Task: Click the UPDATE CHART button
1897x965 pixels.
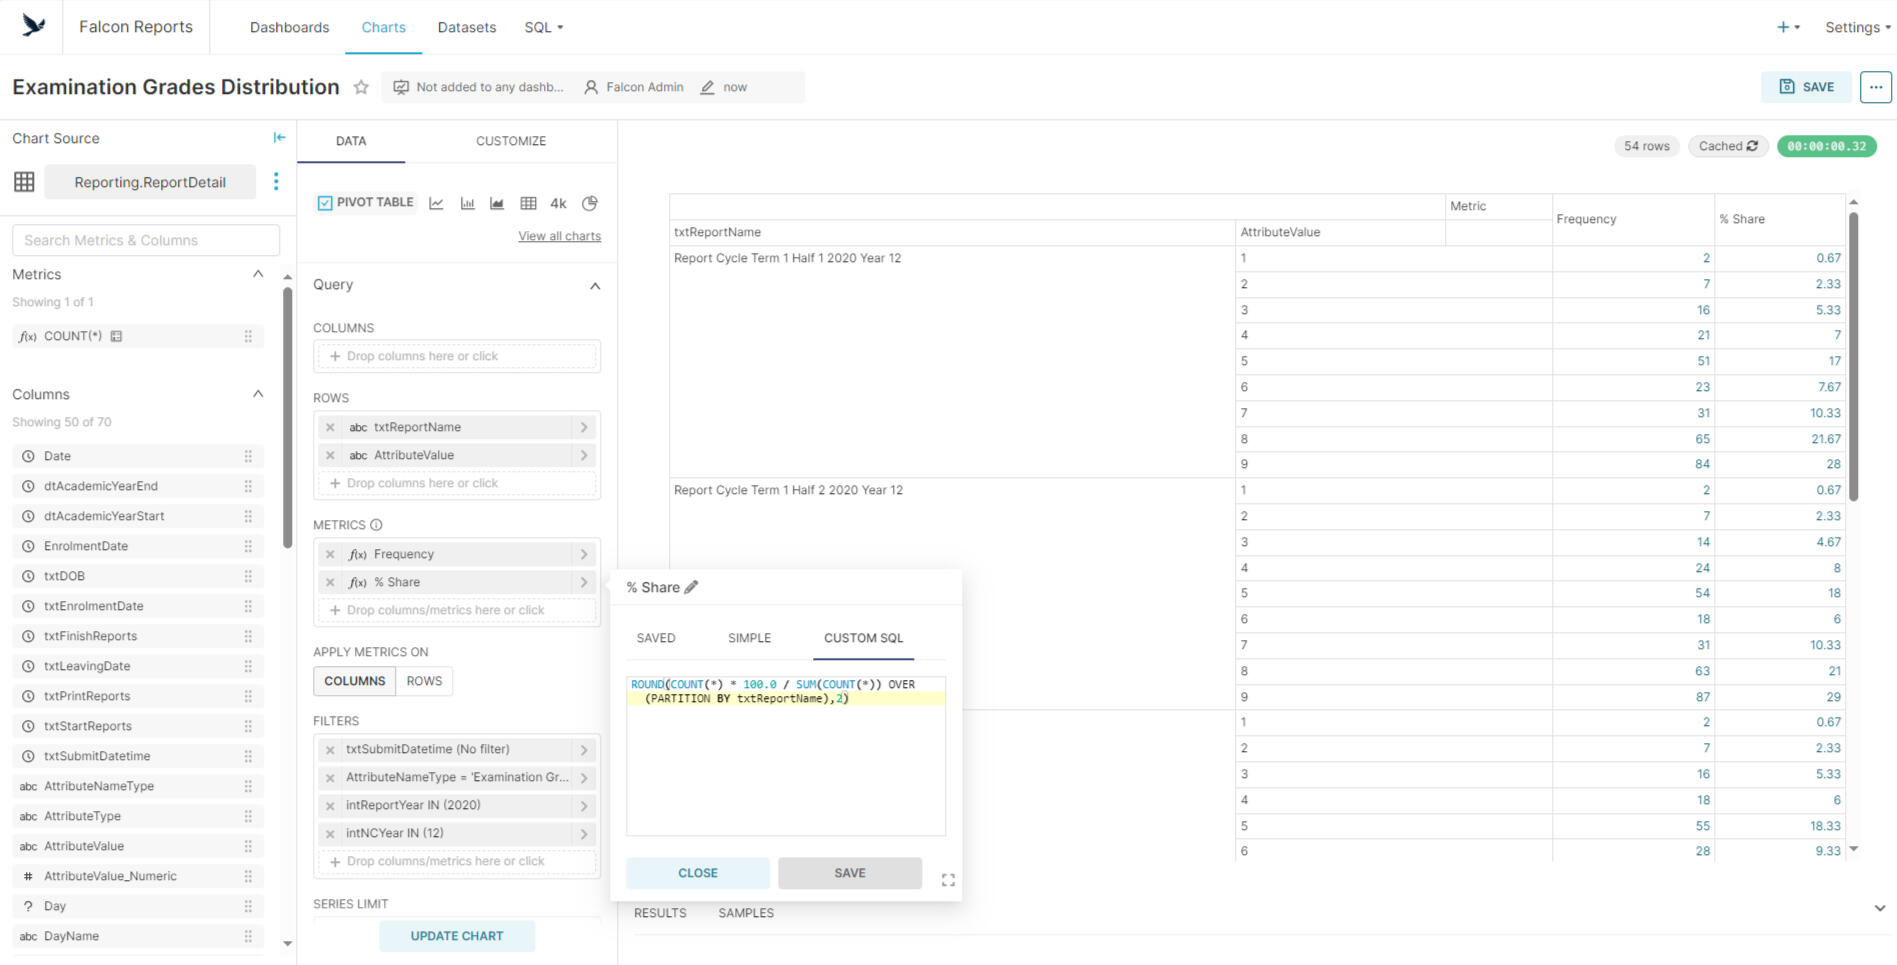Action: point(456,936)
